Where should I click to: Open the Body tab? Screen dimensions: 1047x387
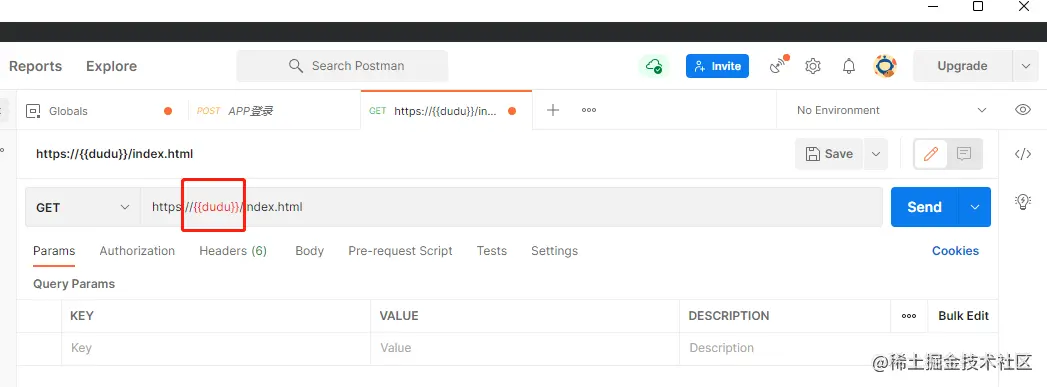[309, 251]
